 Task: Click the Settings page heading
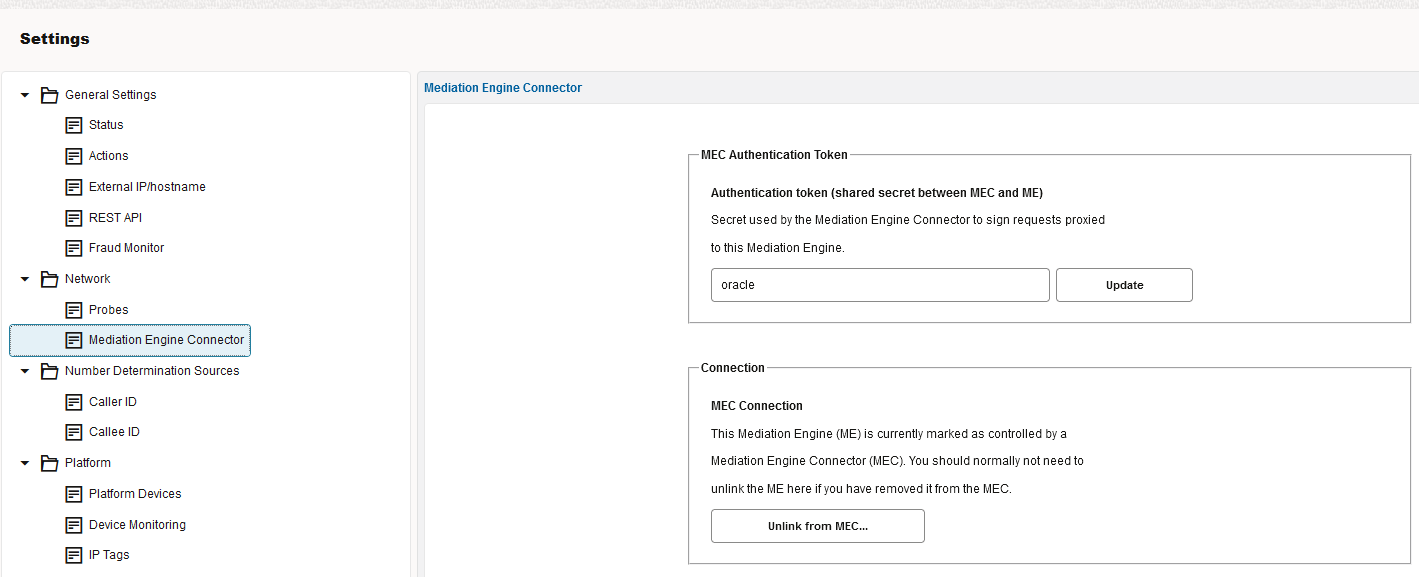pyautogui.click(x=54, y=39)
